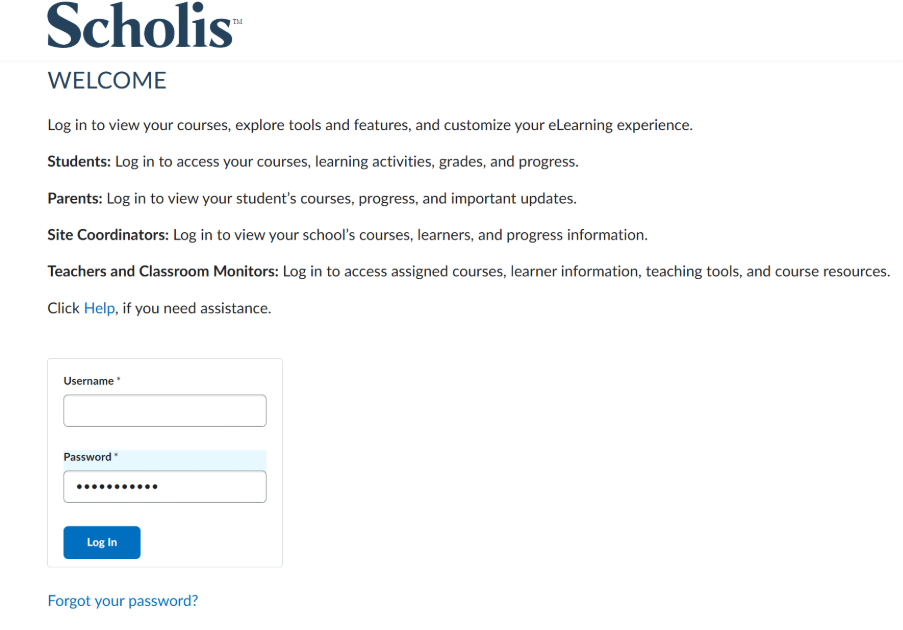Click the Password field label
The height and width of the screenshot is (630, 903).
(x=88, y=457)
